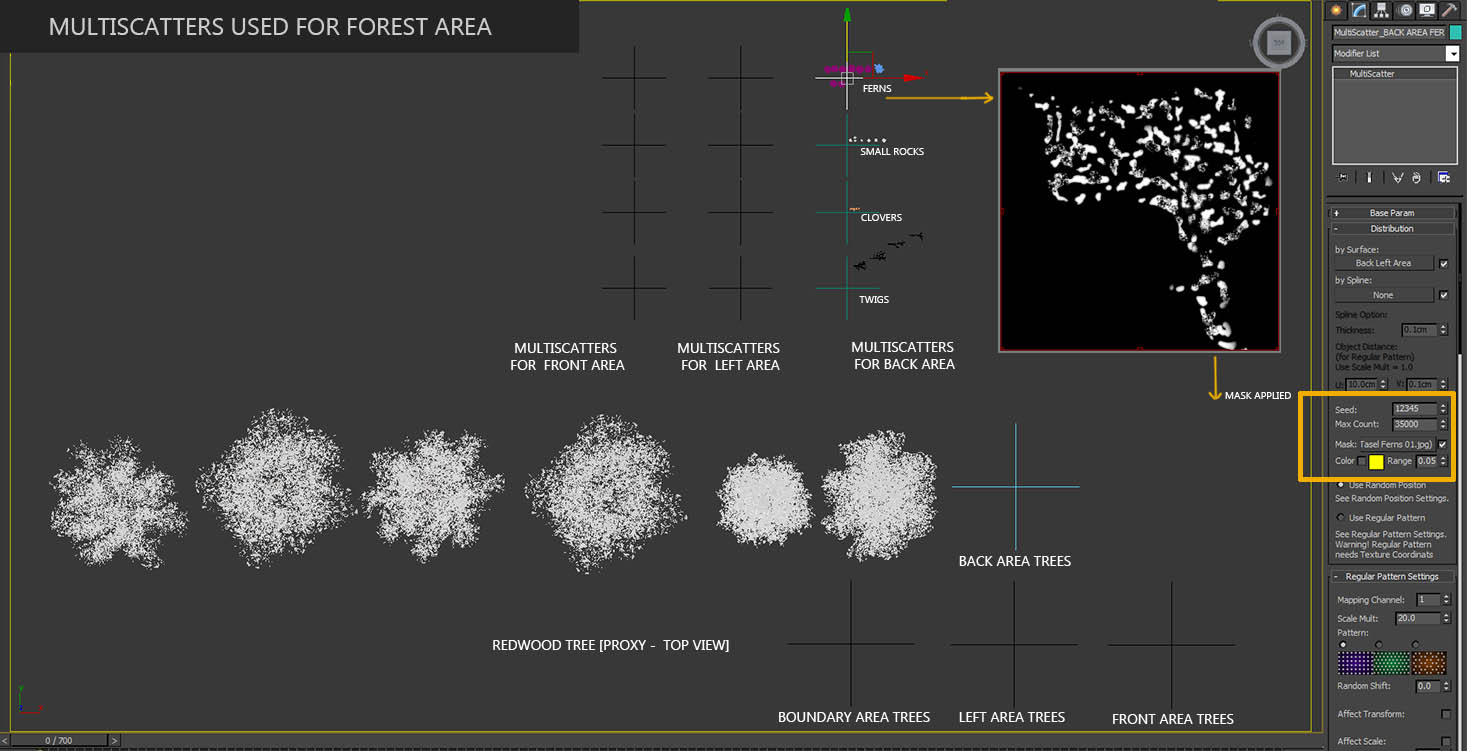Open Configure Modifier Sets icon

[1444, 177]
